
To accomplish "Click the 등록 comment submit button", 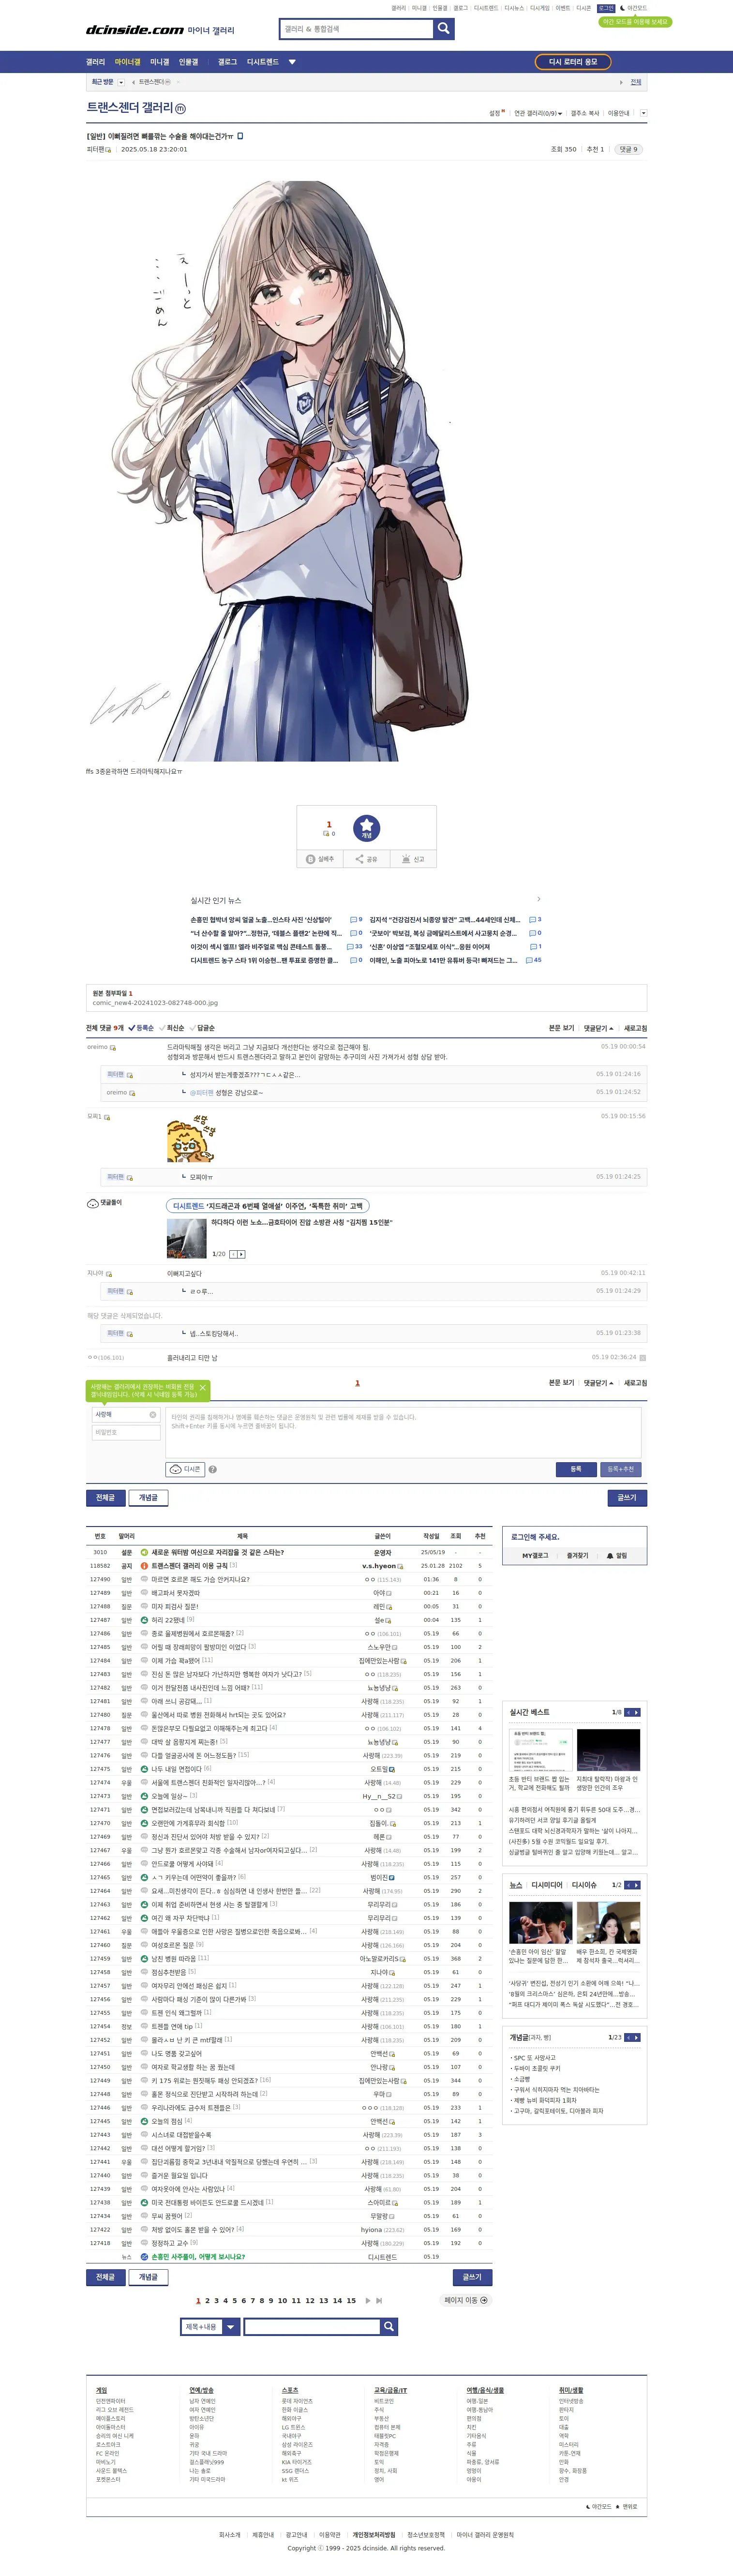I will (x=576, y=1469).
